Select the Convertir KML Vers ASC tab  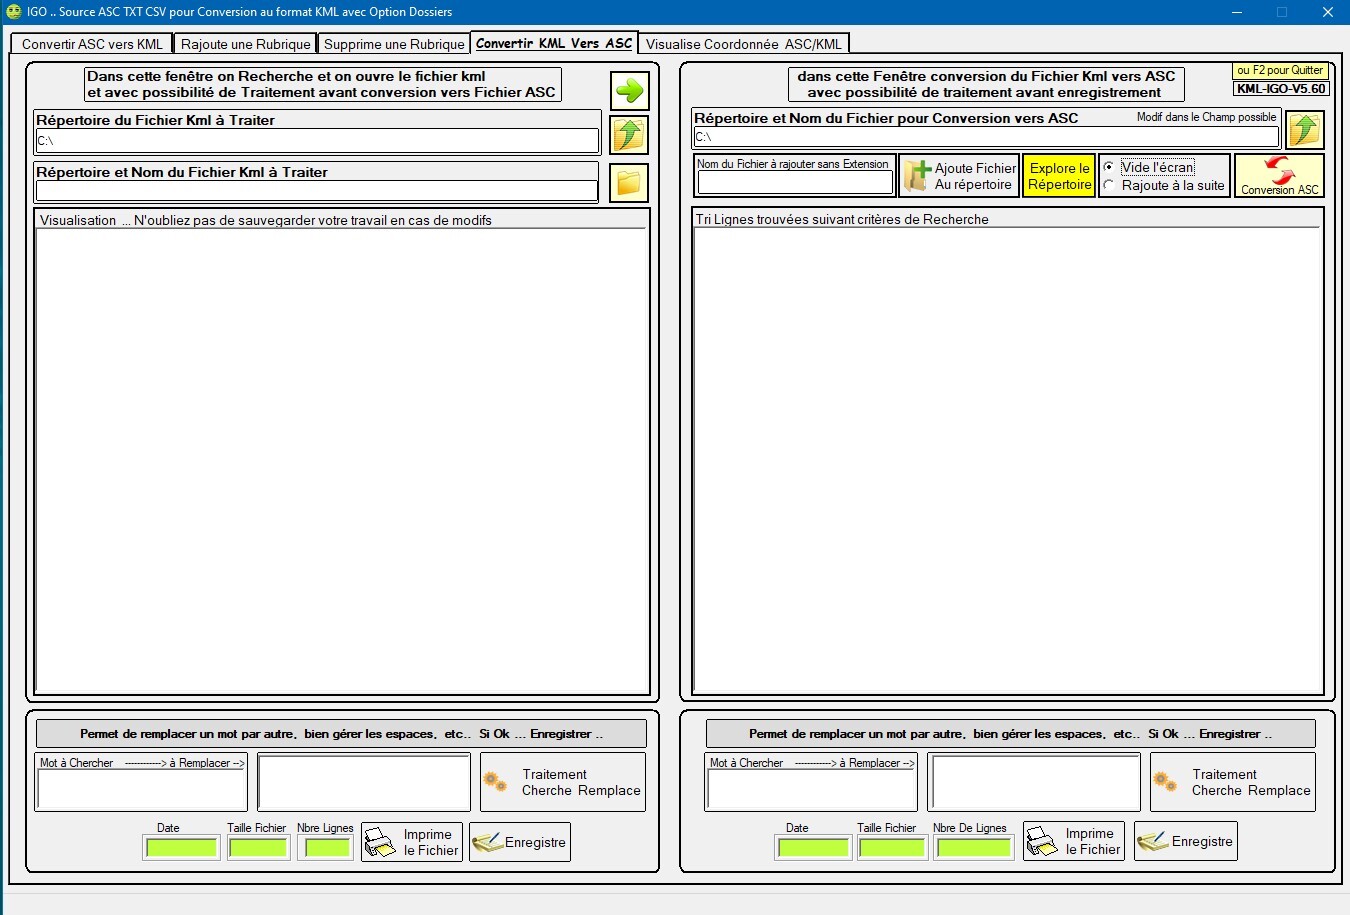(x=554, y=43)
